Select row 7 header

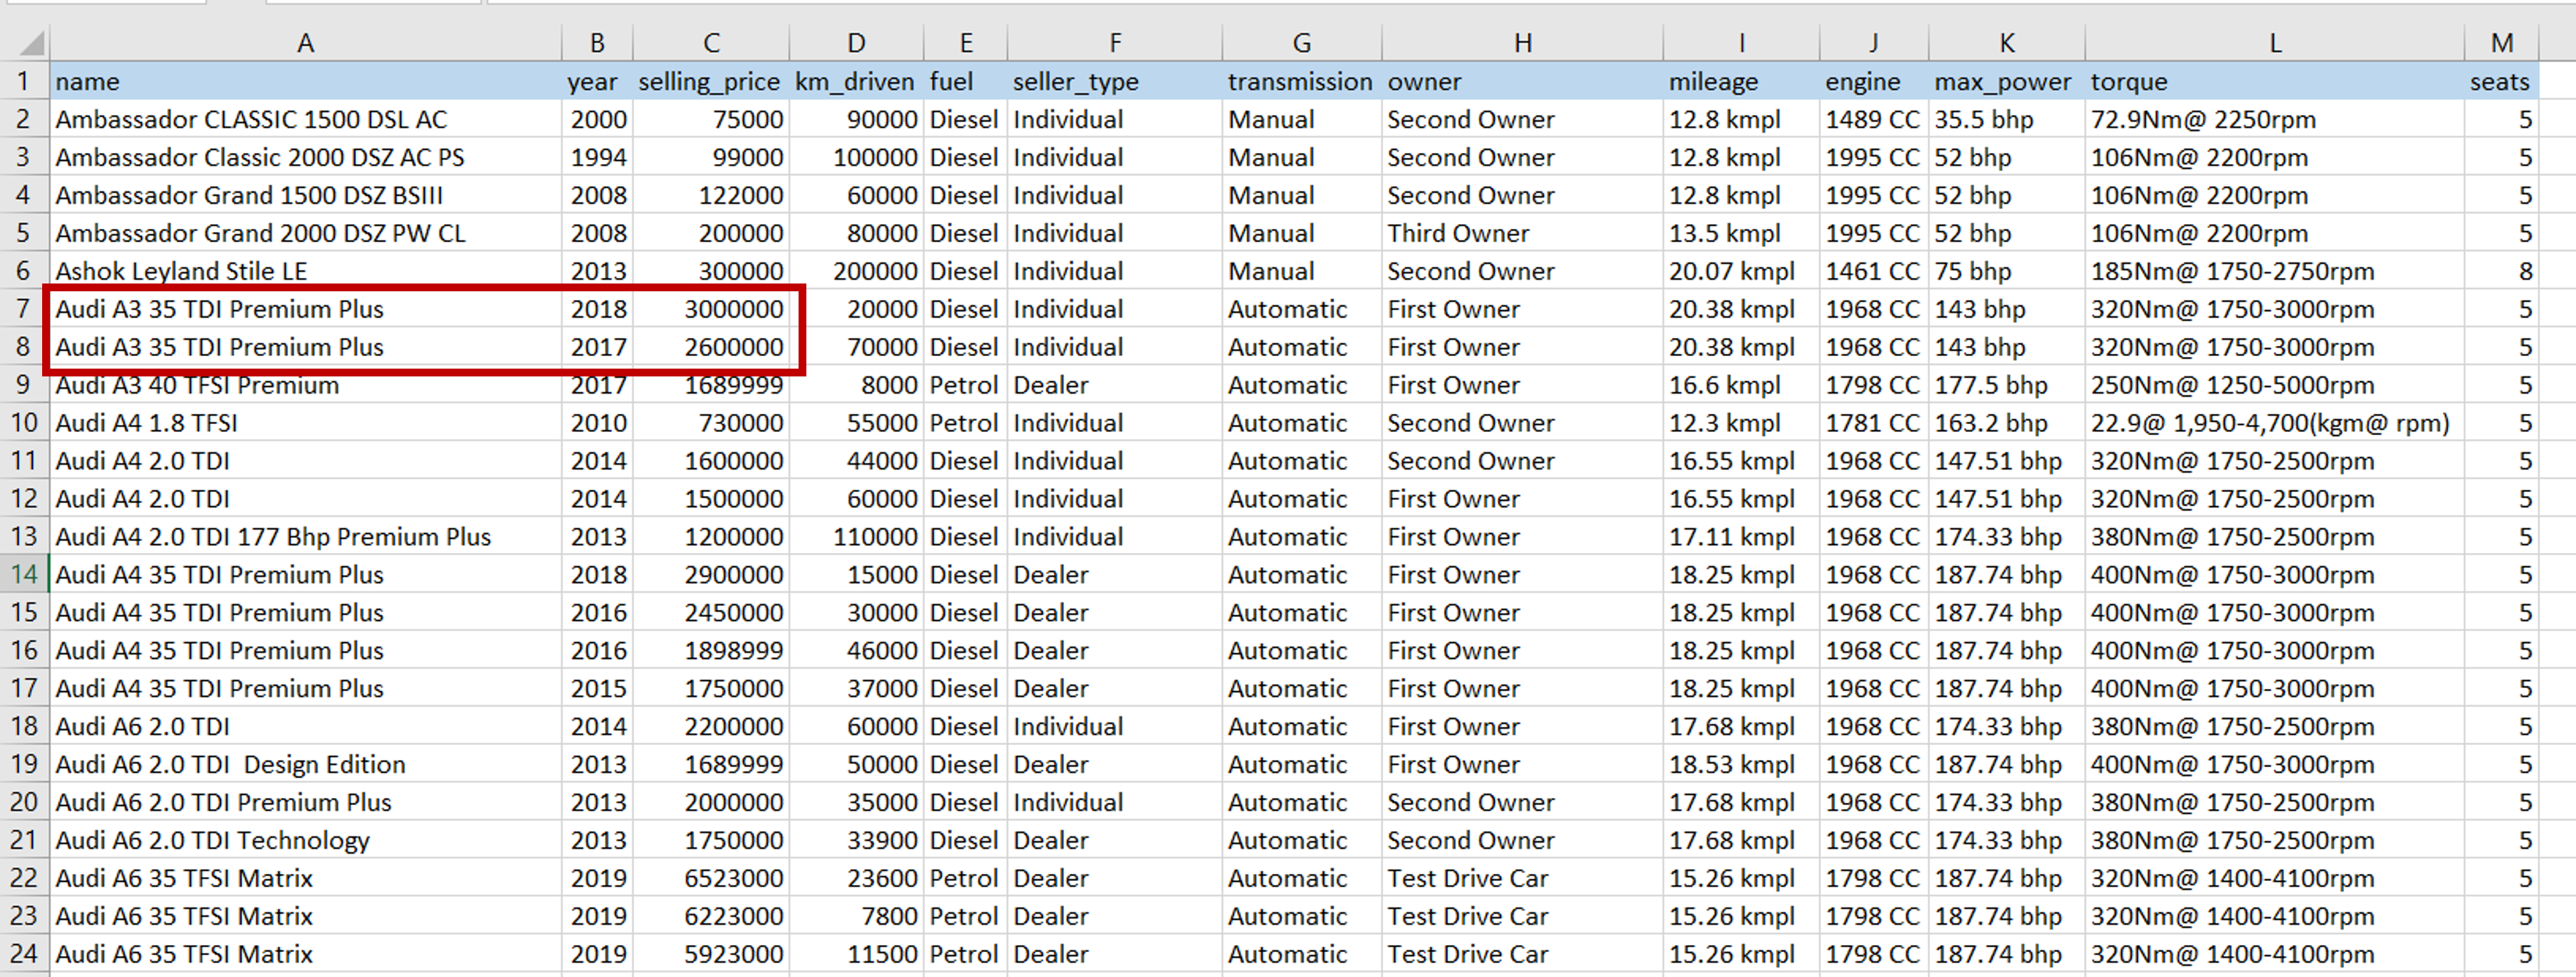(24, 309)
